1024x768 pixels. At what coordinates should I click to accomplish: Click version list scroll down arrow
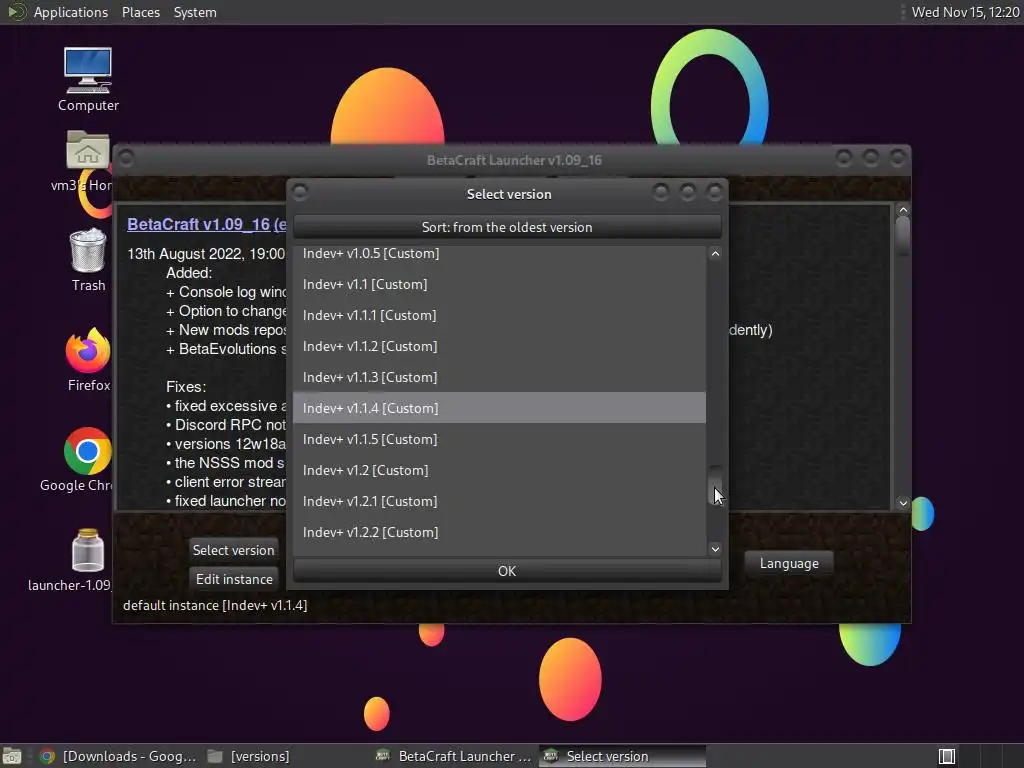pos(715,549)
